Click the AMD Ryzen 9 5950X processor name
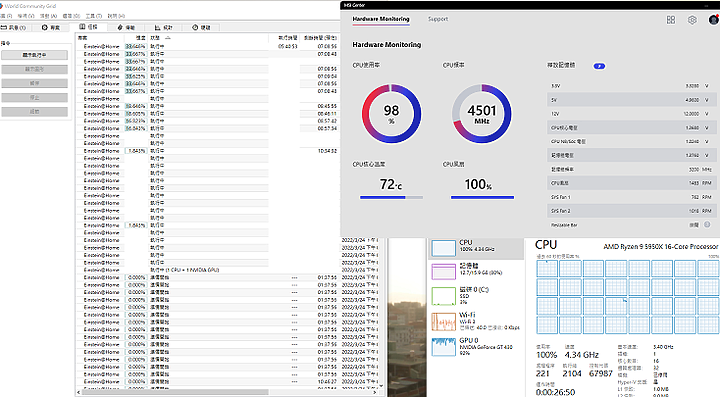The width and height of the screenshot is (720, 397). (660, 246)
